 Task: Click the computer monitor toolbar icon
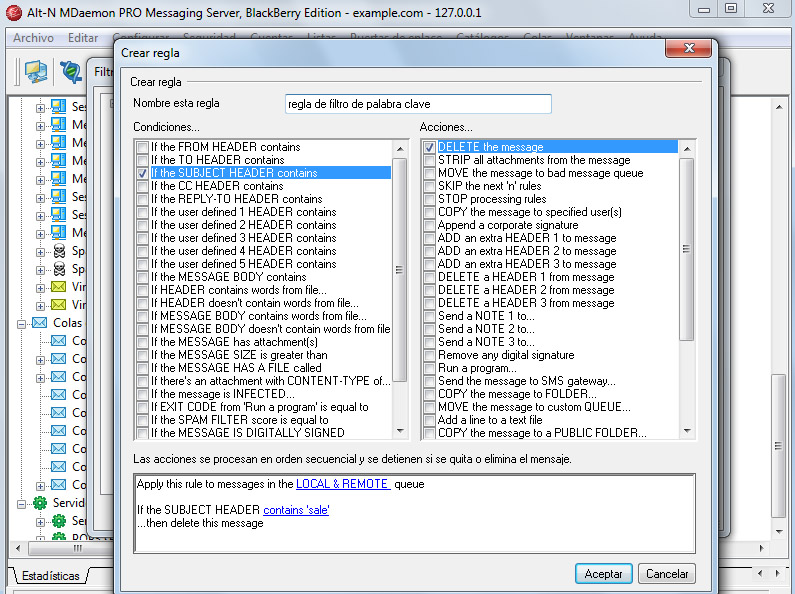click(x=36, y=71)
